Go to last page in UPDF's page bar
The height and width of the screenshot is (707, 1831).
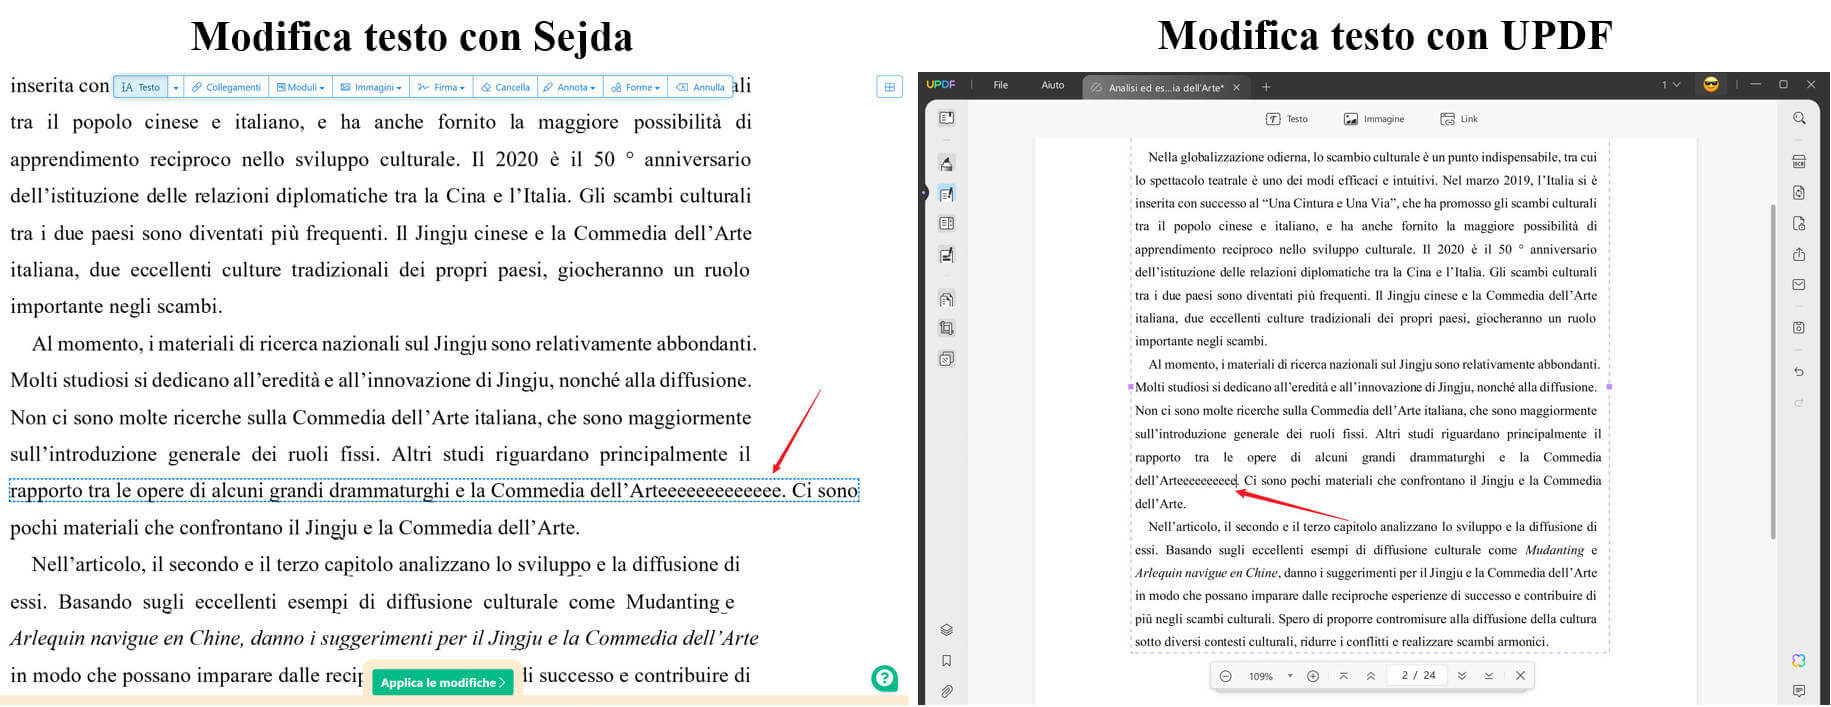tap(1489, 676)
